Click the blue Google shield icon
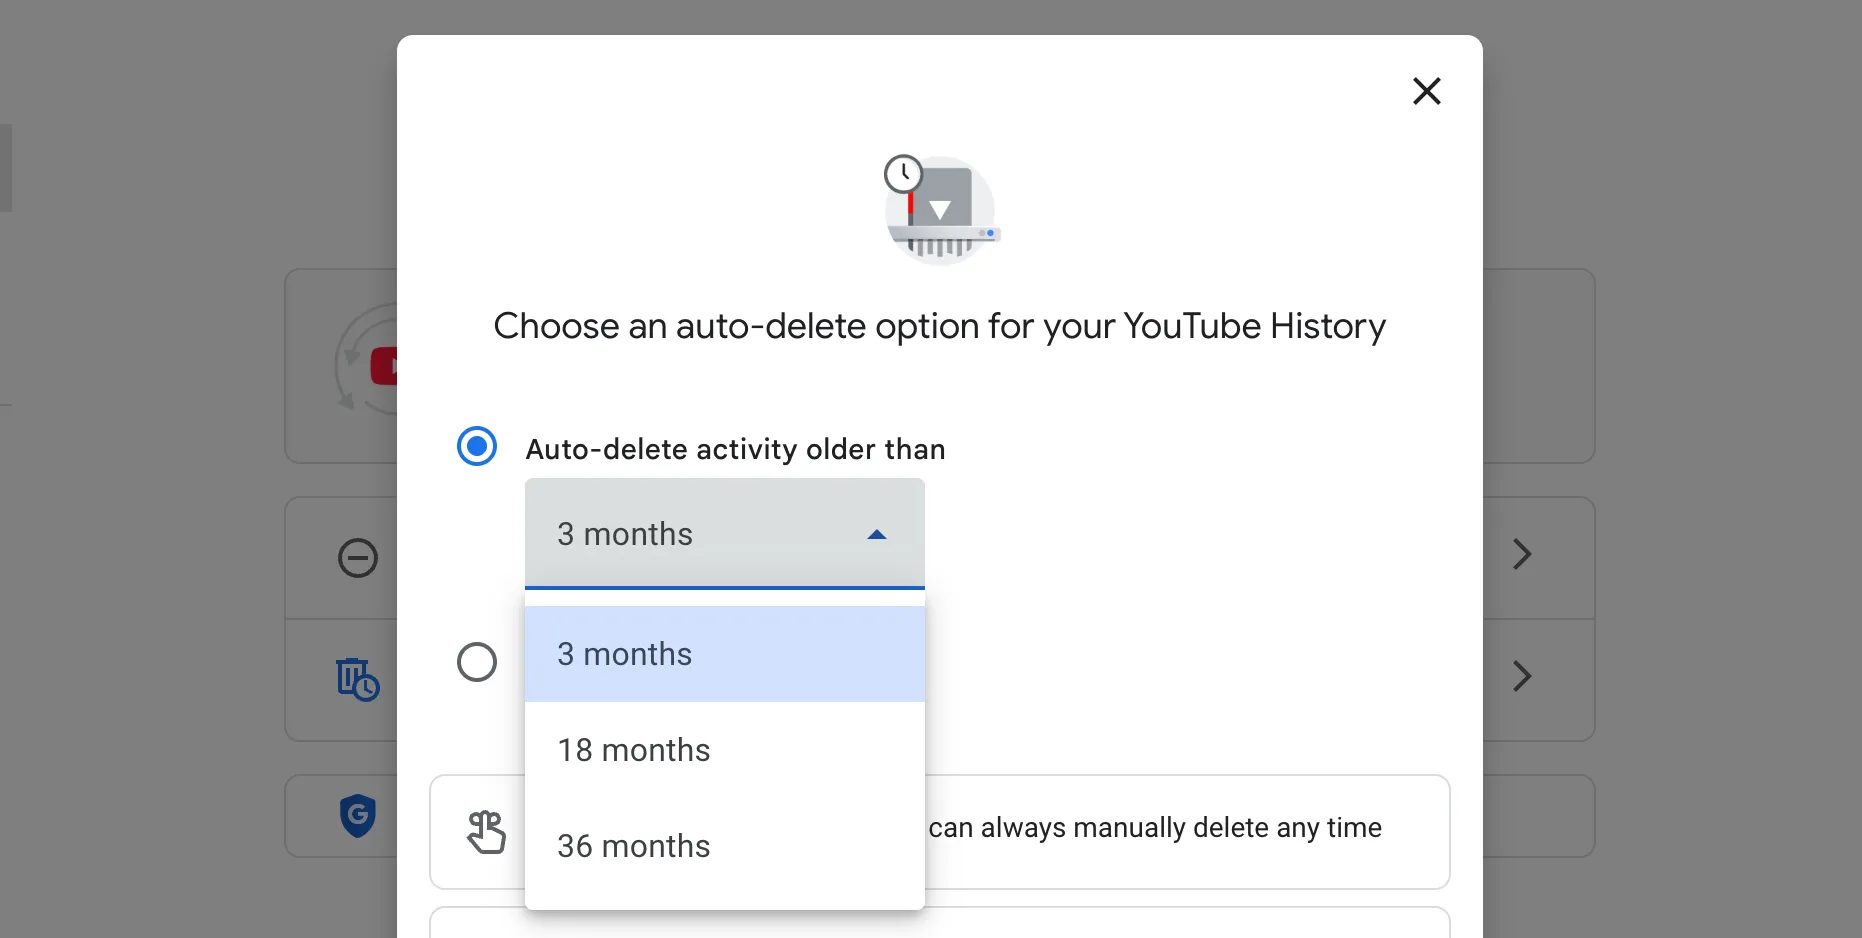Screen dimensions: 1862x938 [x=357, y=816]
